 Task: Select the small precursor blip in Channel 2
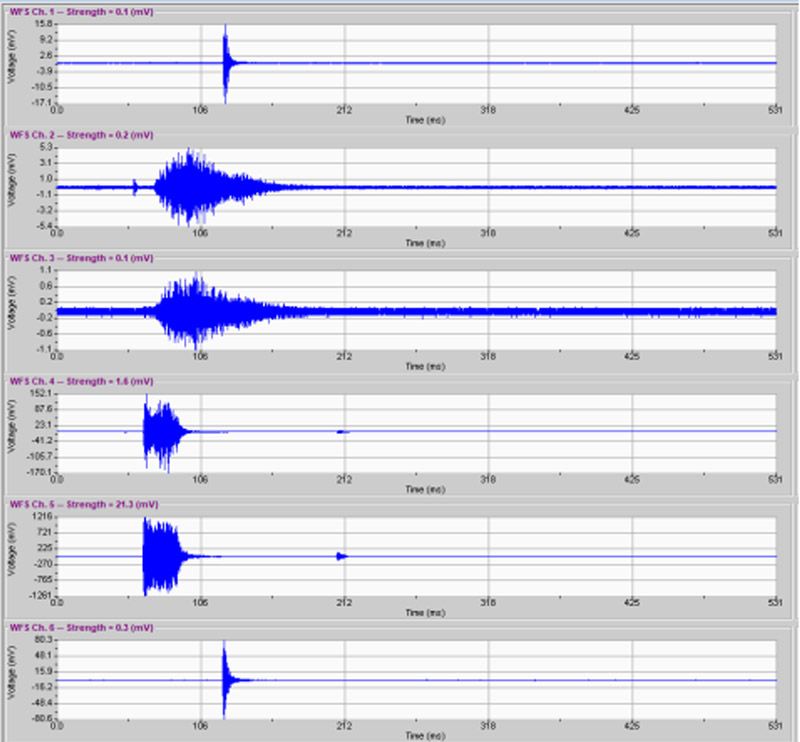(135, 186)
